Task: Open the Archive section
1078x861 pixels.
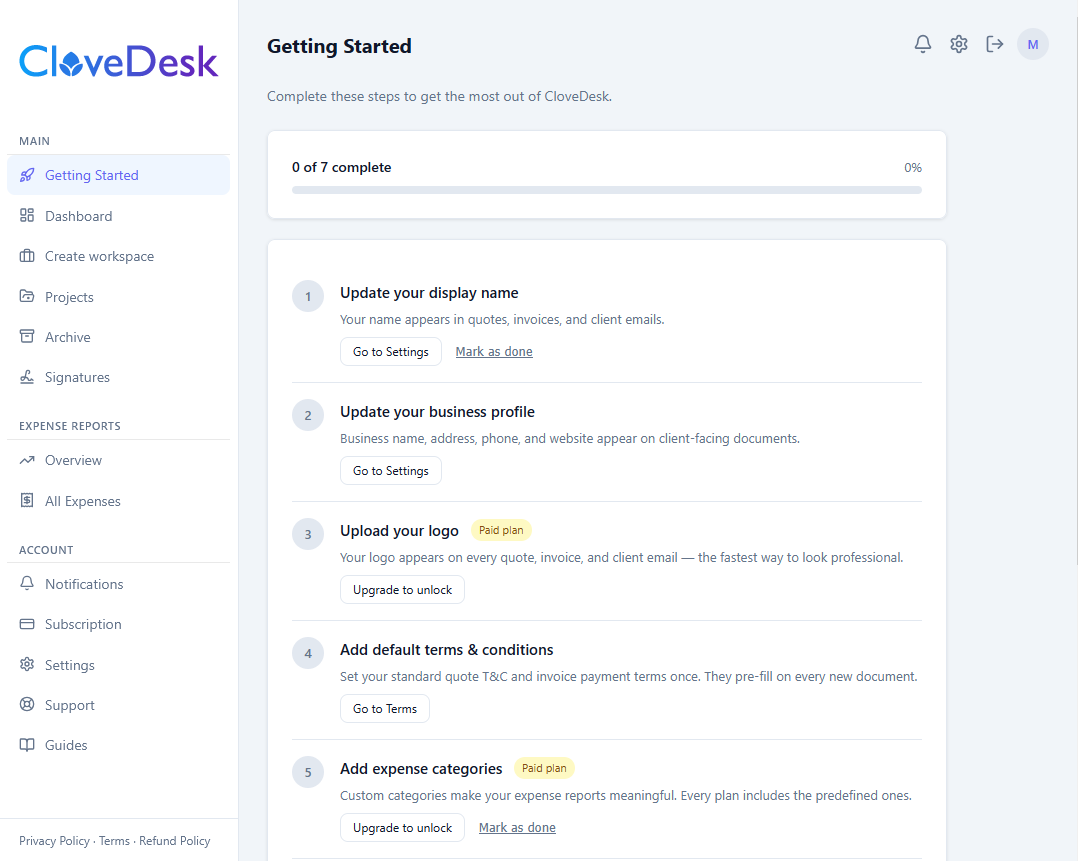Action: pyautogui.click(x=118, y=337)
